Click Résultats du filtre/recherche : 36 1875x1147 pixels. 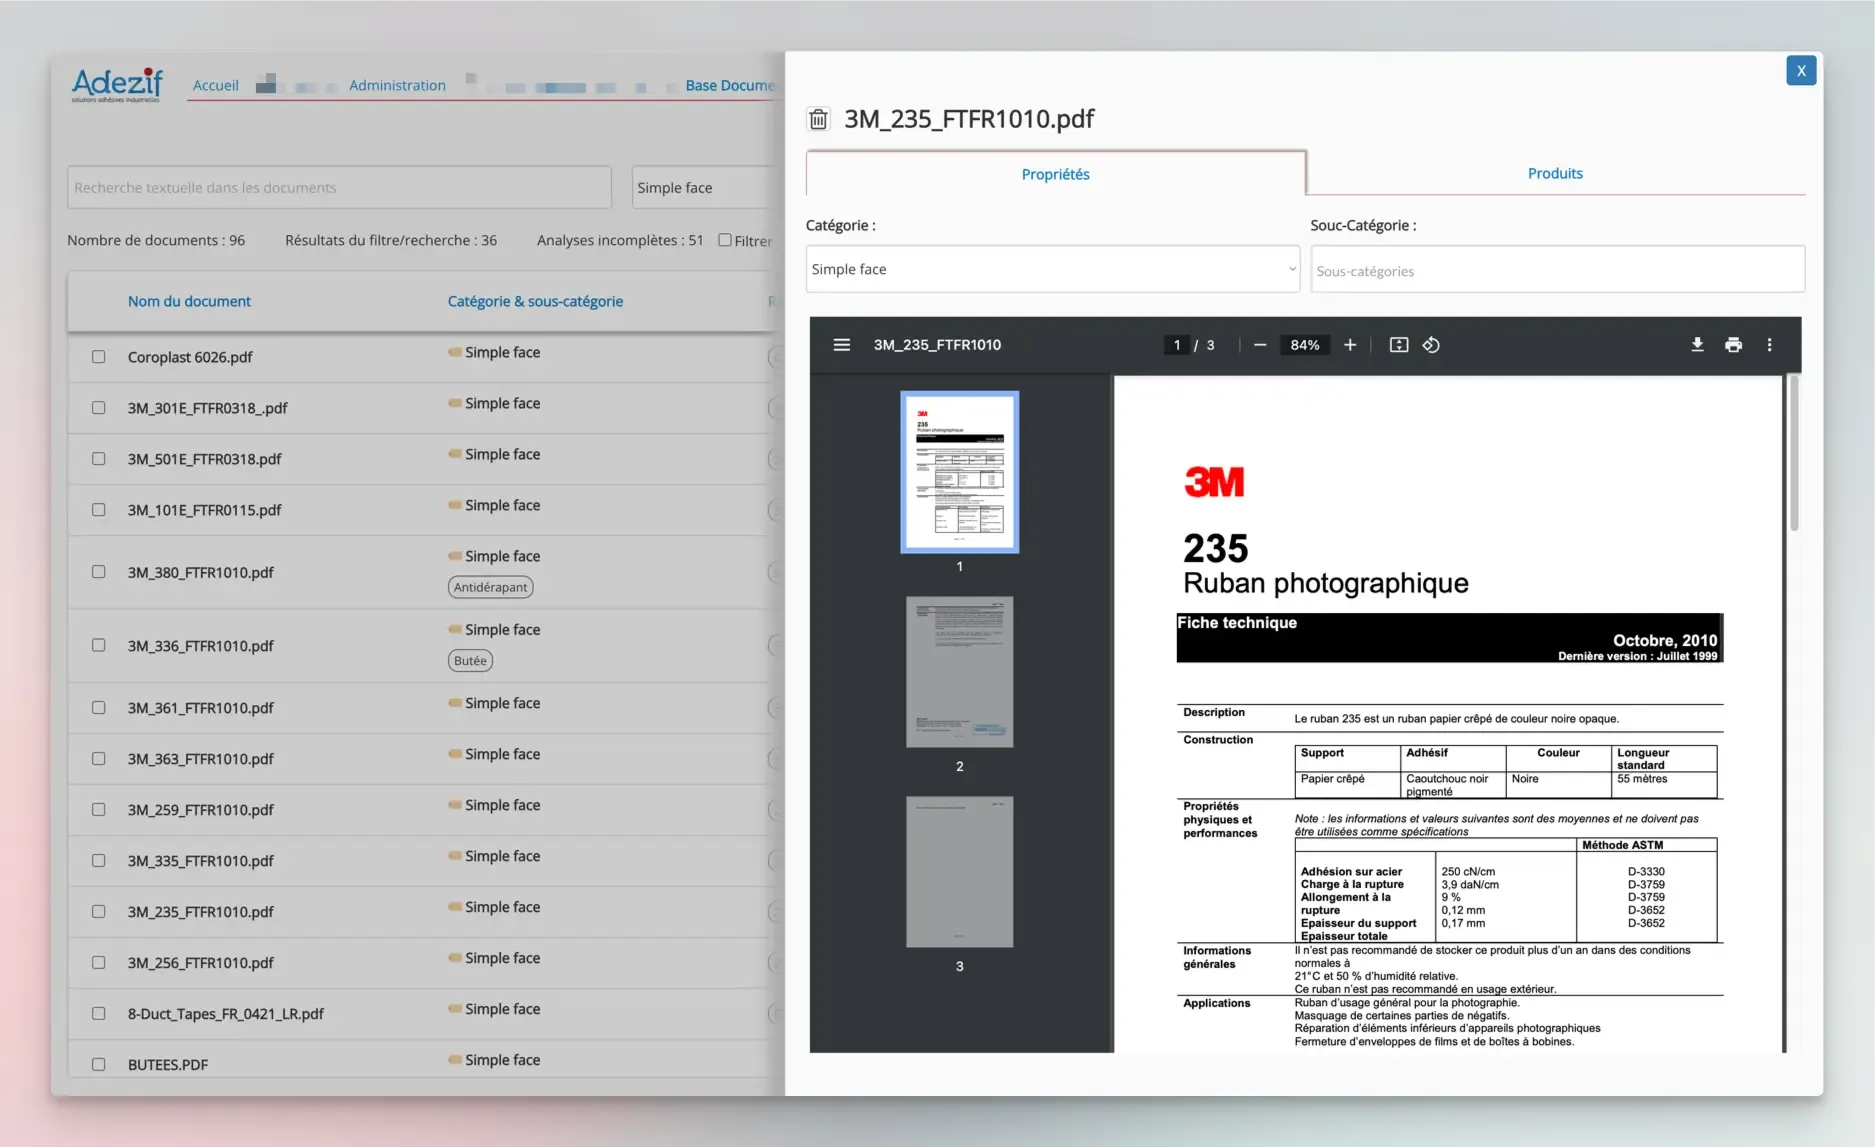[x=391, y=240]
